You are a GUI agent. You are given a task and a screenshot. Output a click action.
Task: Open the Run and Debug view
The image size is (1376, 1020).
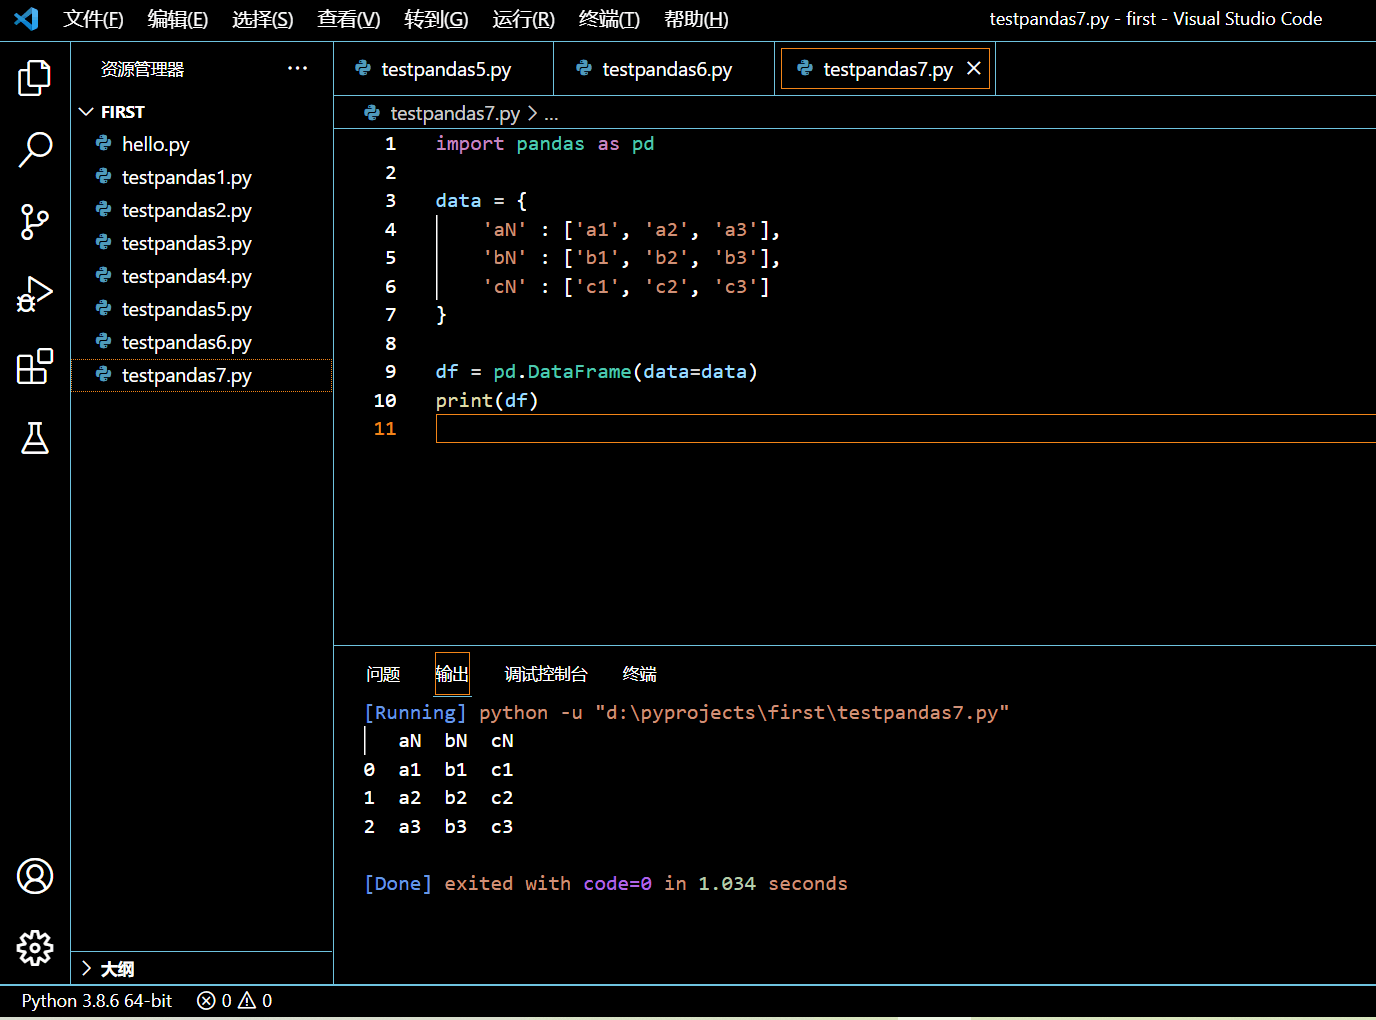click(x=35, y=294)
